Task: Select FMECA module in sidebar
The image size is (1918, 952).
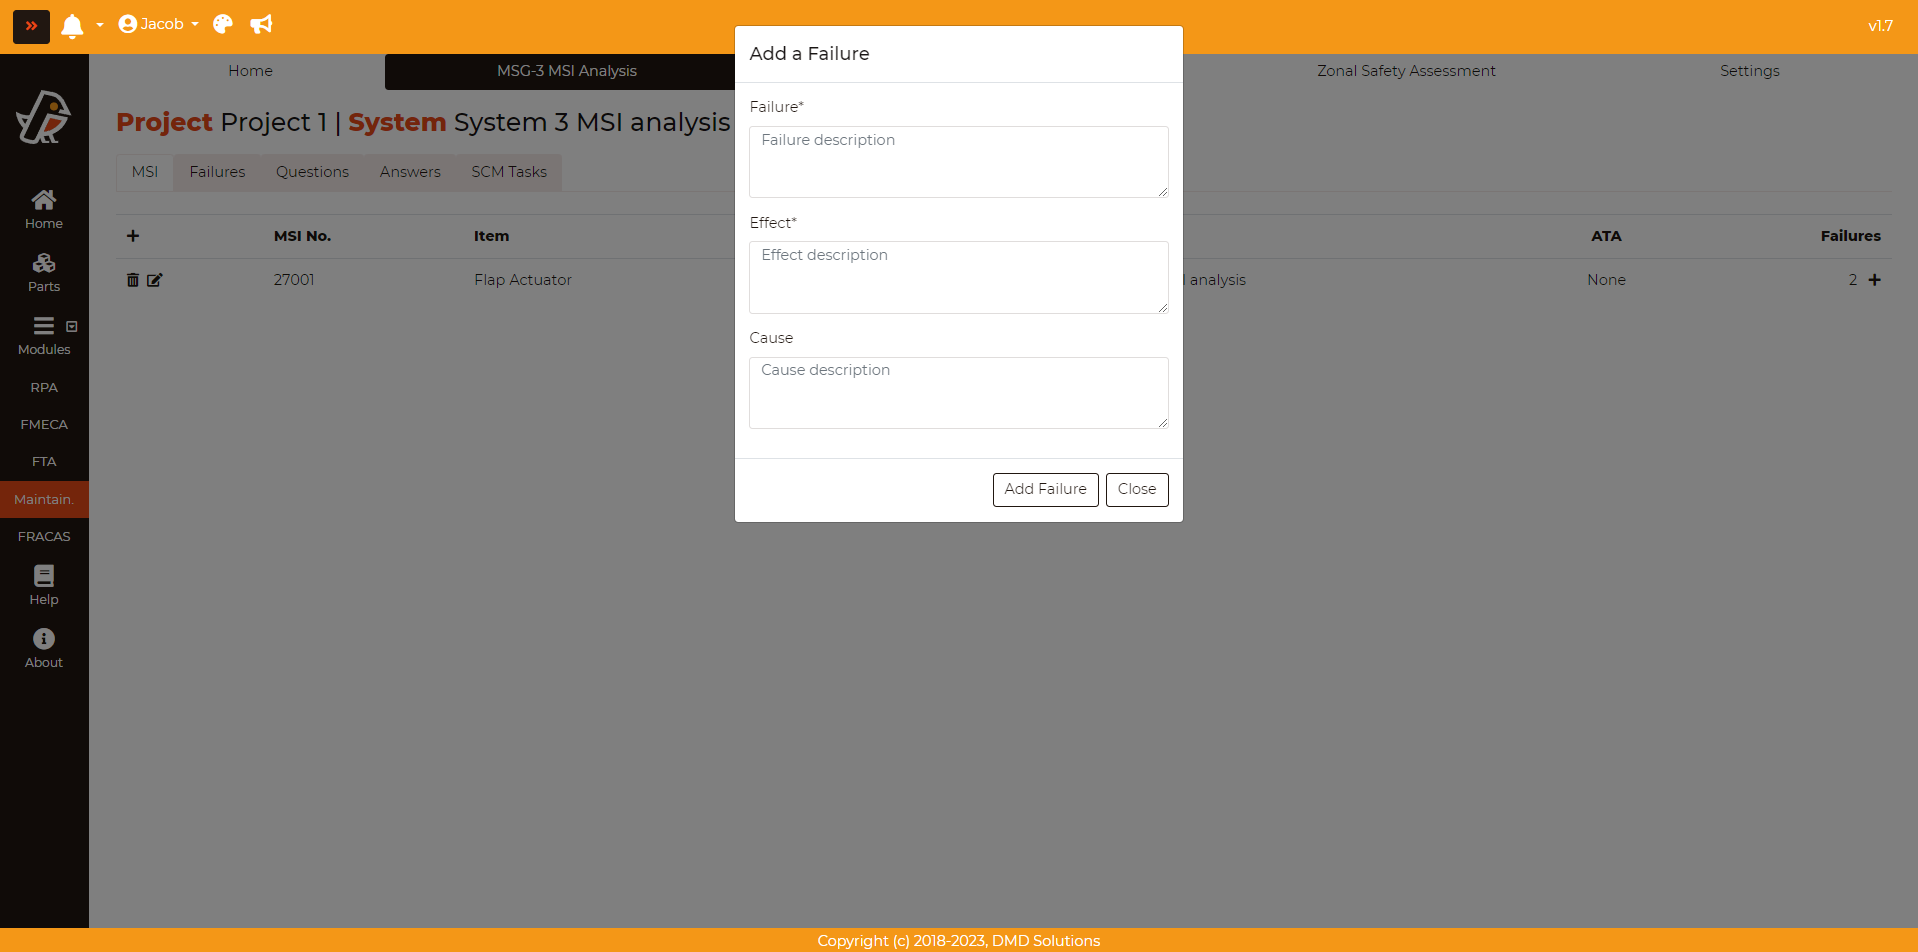Action: click(x=44, y=424)
